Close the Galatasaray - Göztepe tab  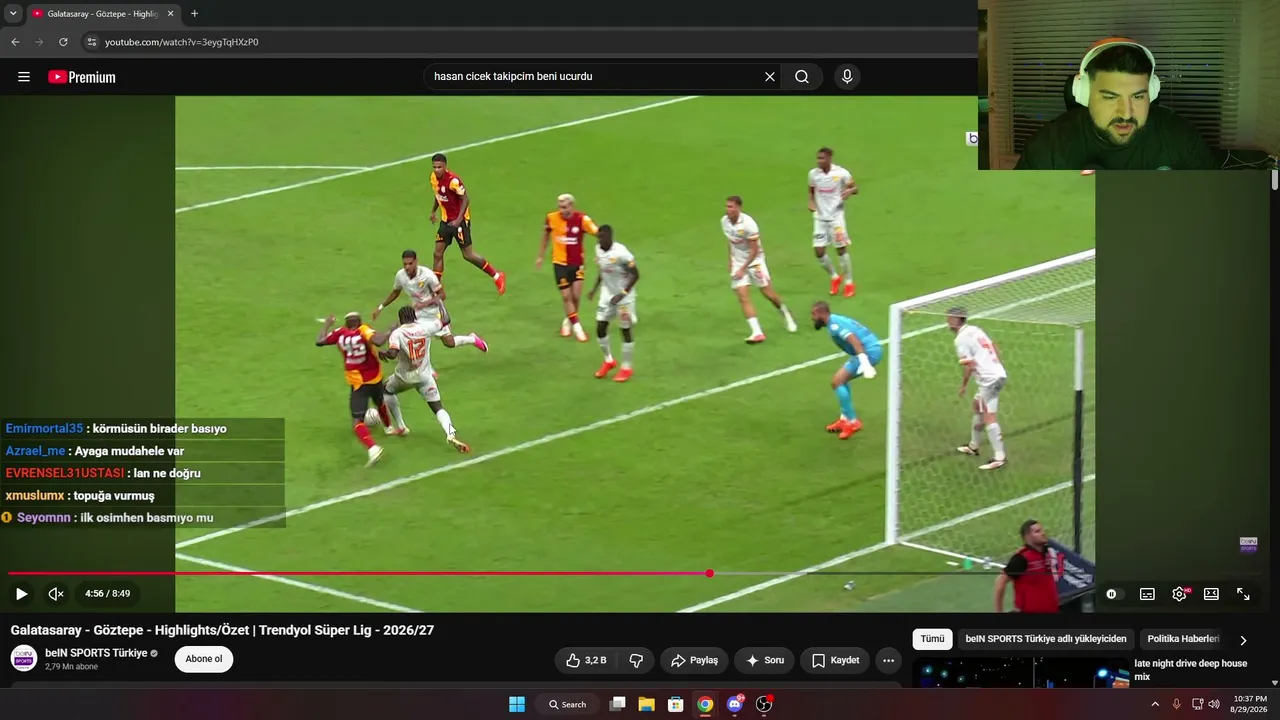170,14
